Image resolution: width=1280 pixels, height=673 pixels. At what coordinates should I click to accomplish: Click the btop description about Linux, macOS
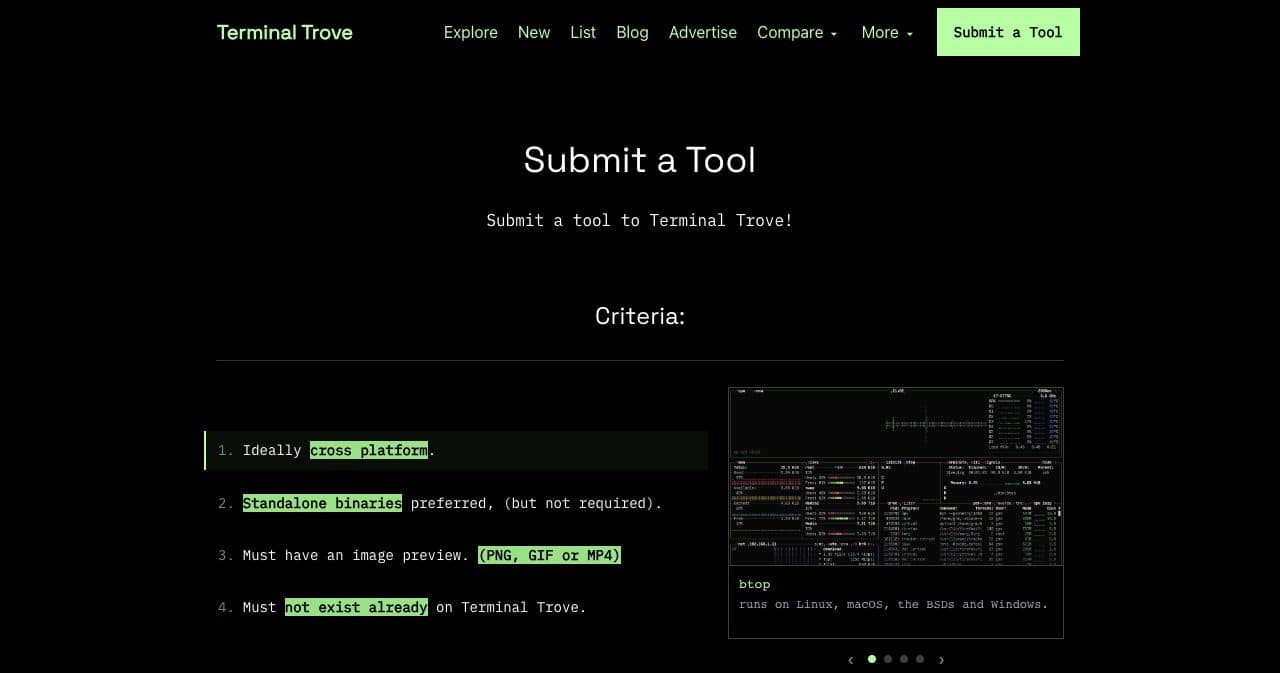point(894,604)
